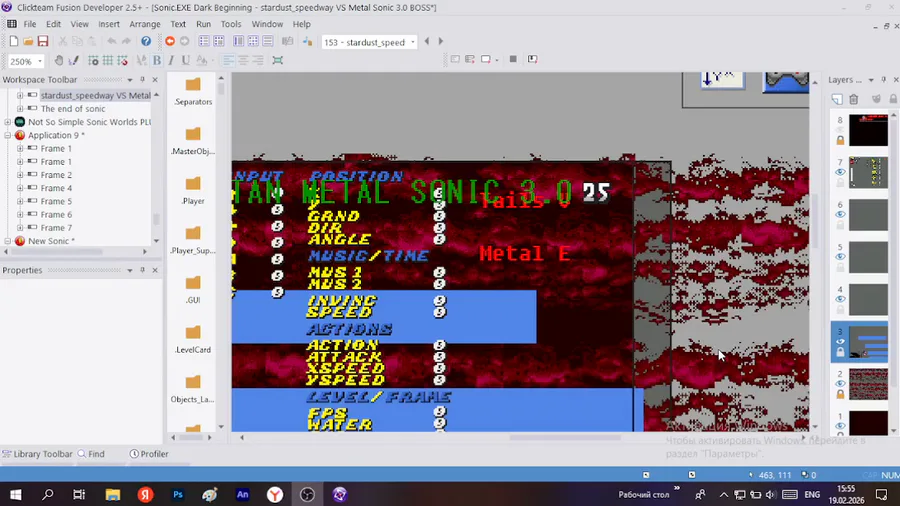Apply underline text formatting

185,60
